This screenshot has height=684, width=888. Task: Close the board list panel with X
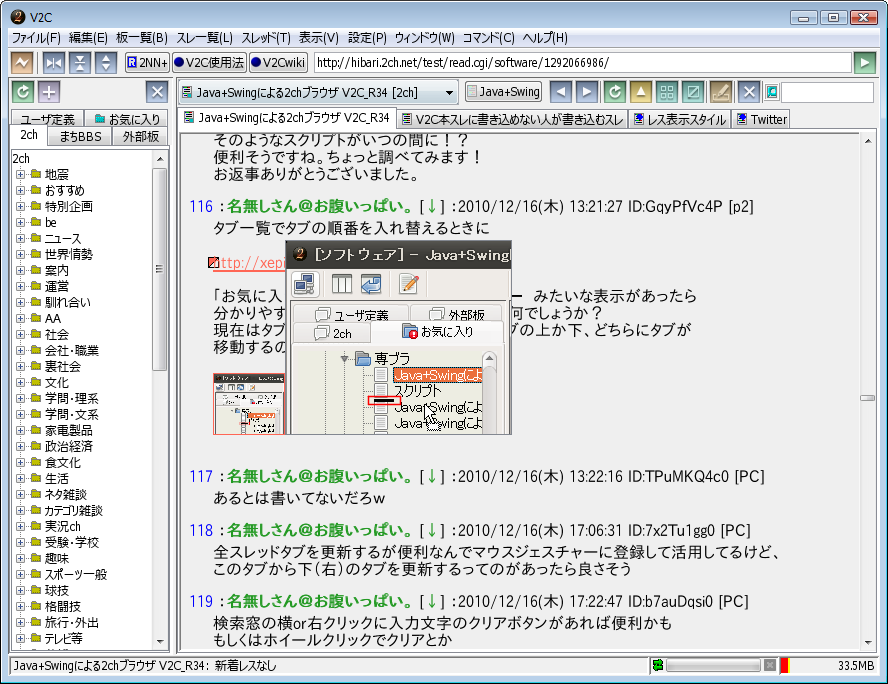click(x=157, y=92)
